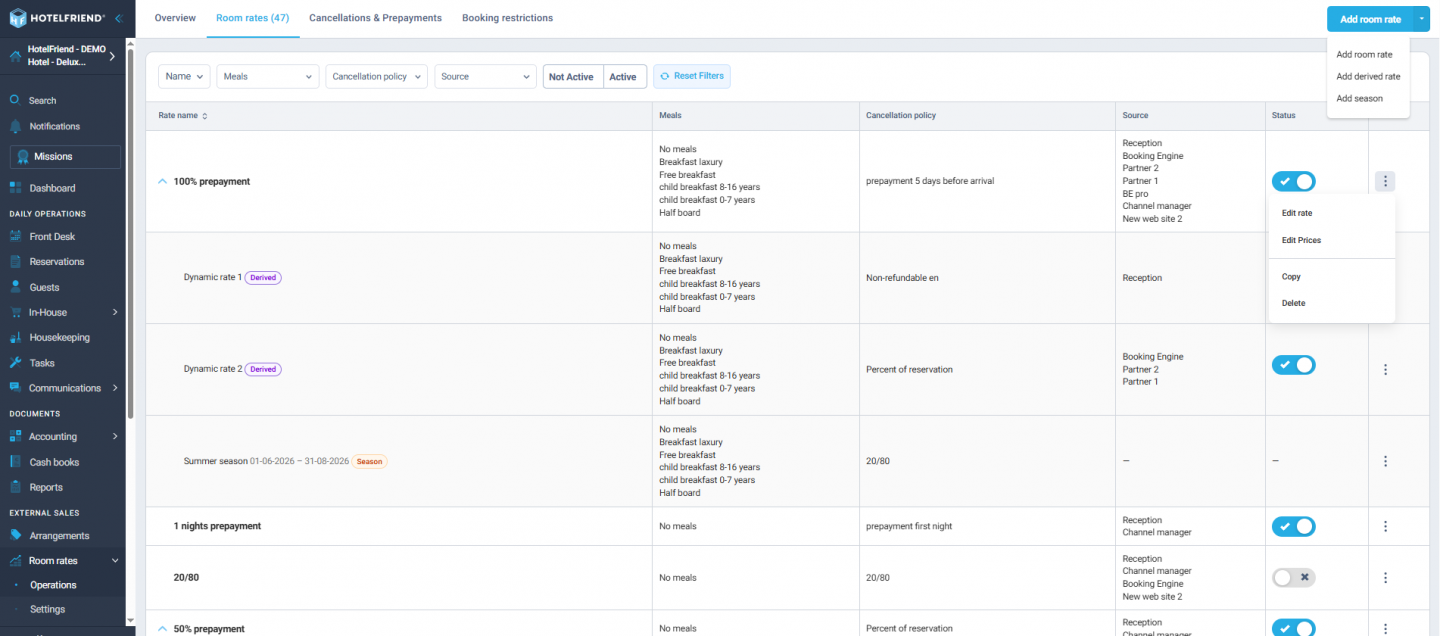
Task: Switch to the Overview tab
Action: (175, 18)
